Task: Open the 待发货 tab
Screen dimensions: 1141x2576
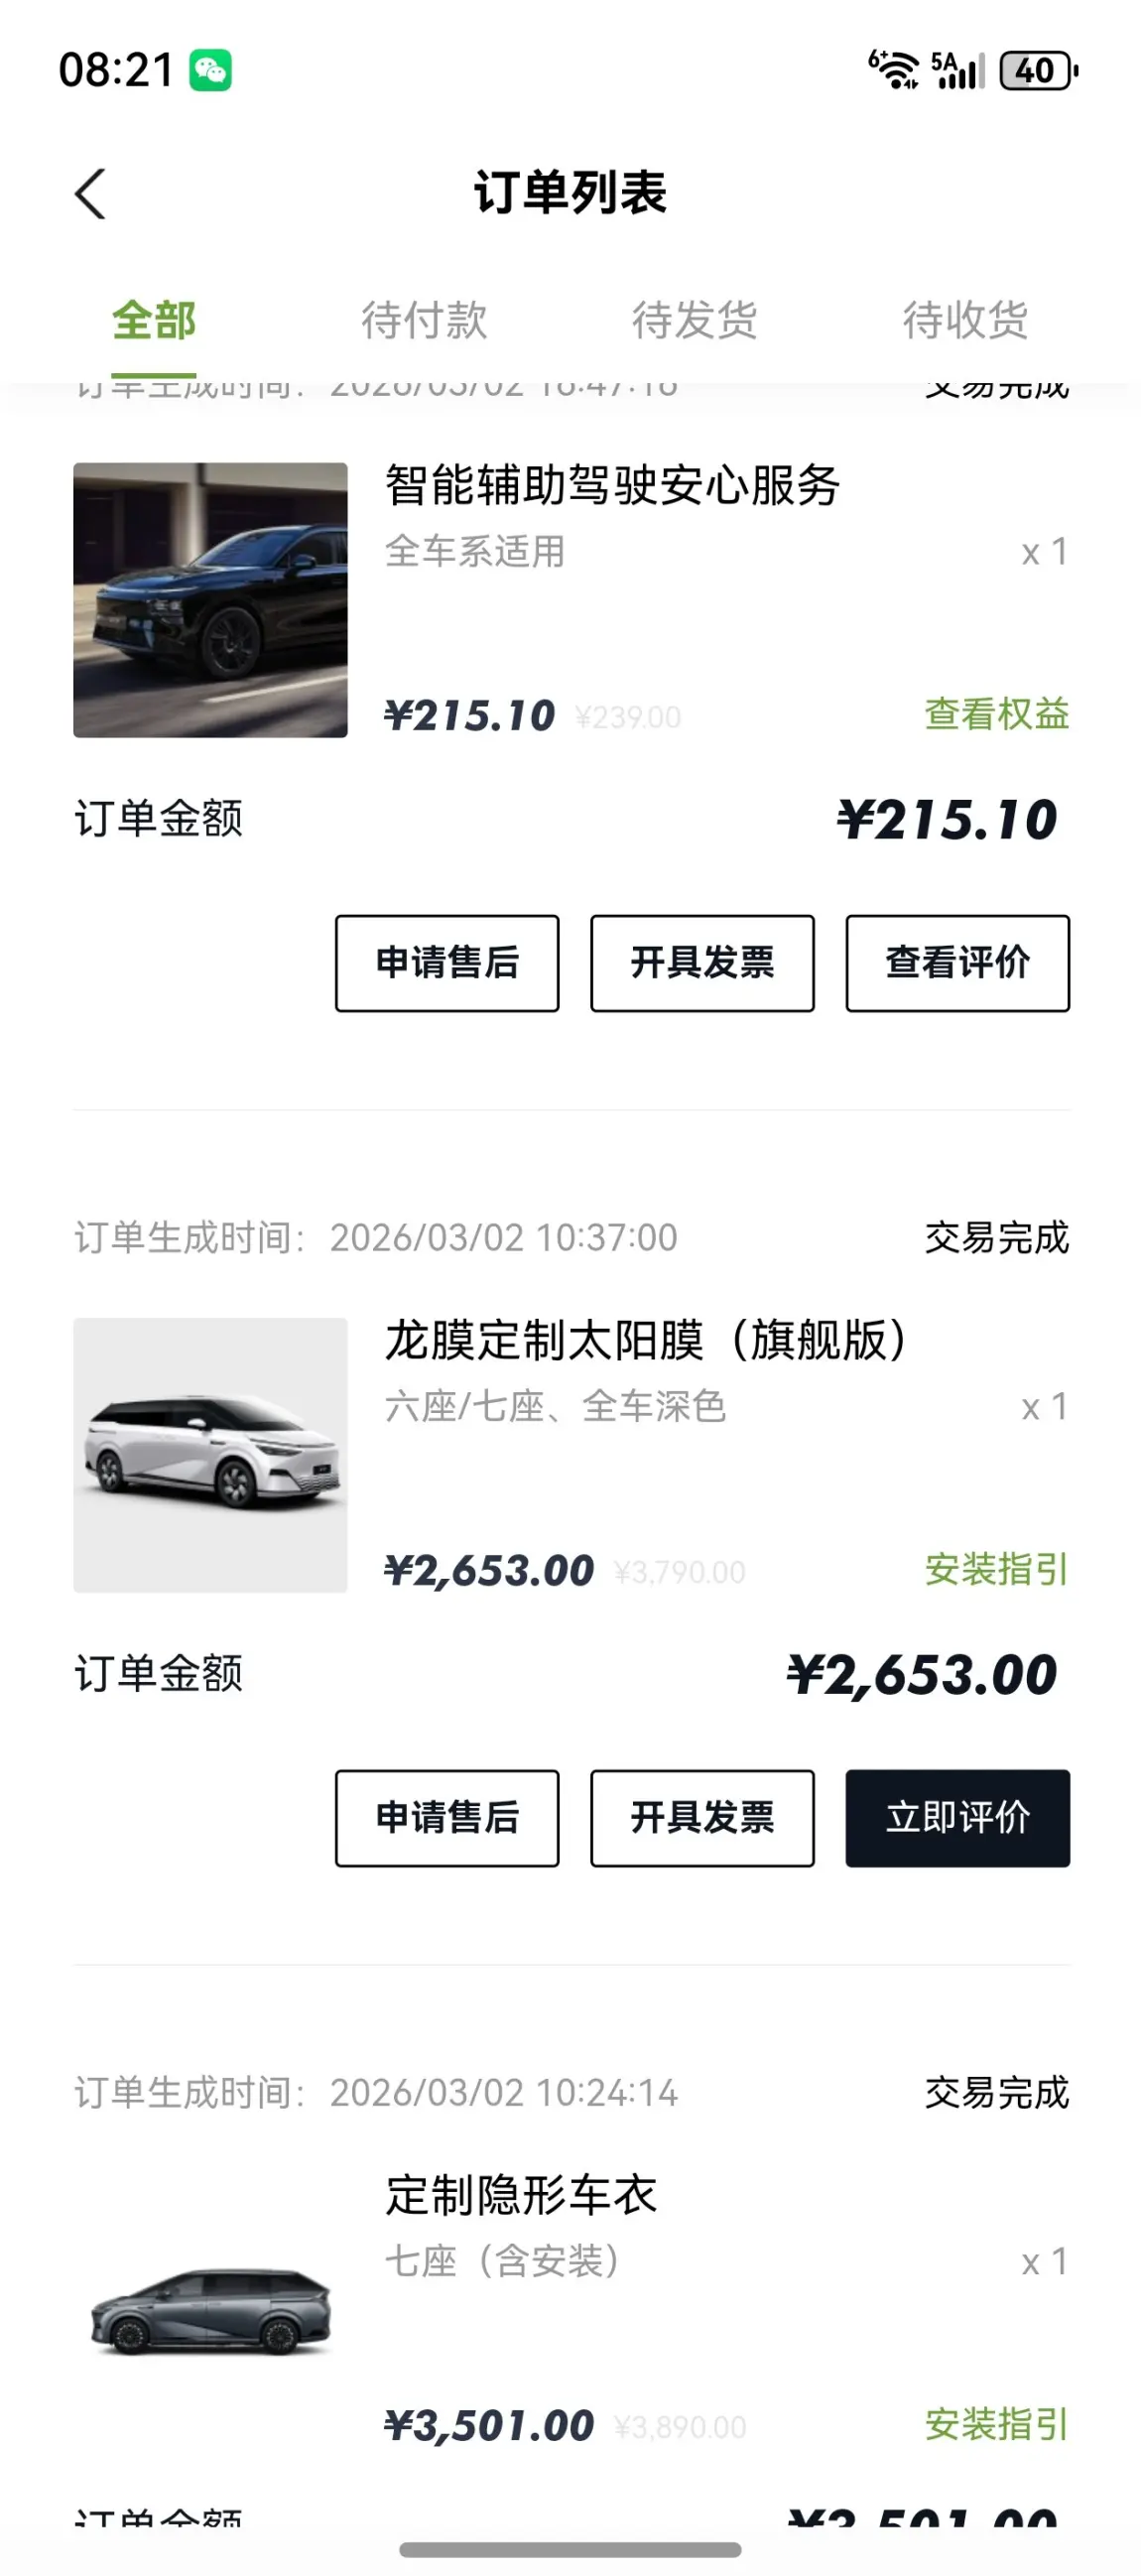Action: [x=694, y=321]
